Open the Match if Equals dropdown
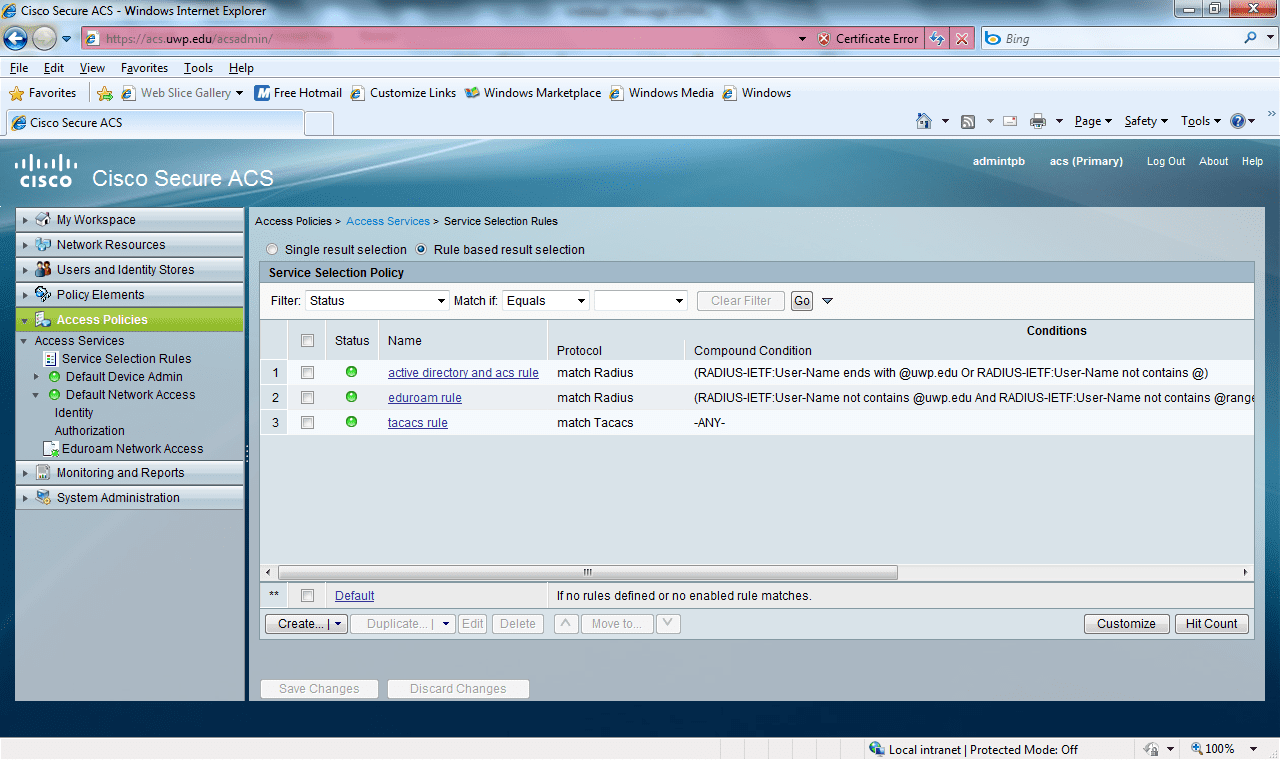The width and height of the screenshot is (1280, 760). (x=546, y=301)
